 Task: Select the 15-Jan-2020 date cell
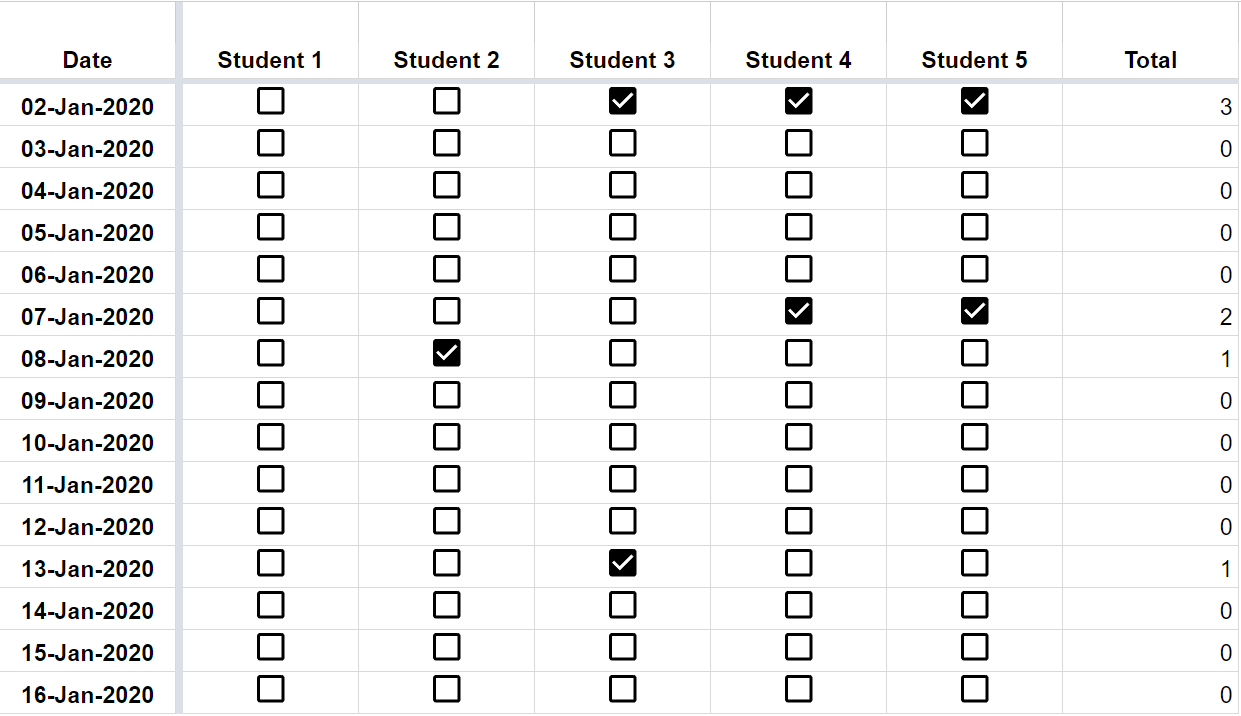click(88, 652)
